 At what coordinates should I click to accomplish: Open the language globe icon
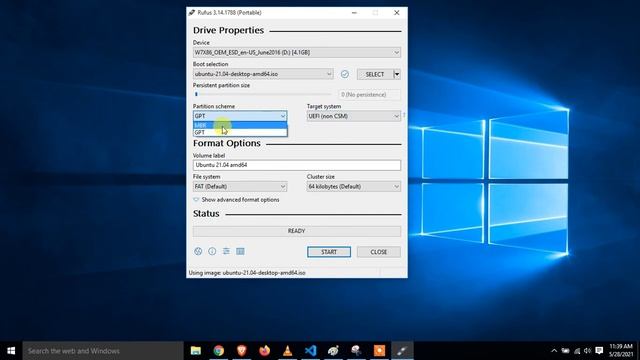(x=198, y=251)
